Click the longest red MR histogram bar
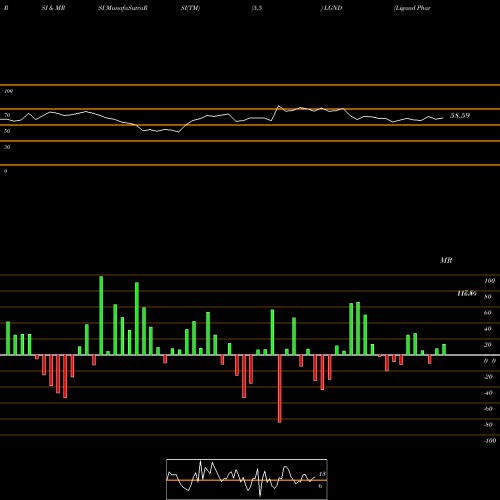500x500 pixels. [x=280, y=389]
